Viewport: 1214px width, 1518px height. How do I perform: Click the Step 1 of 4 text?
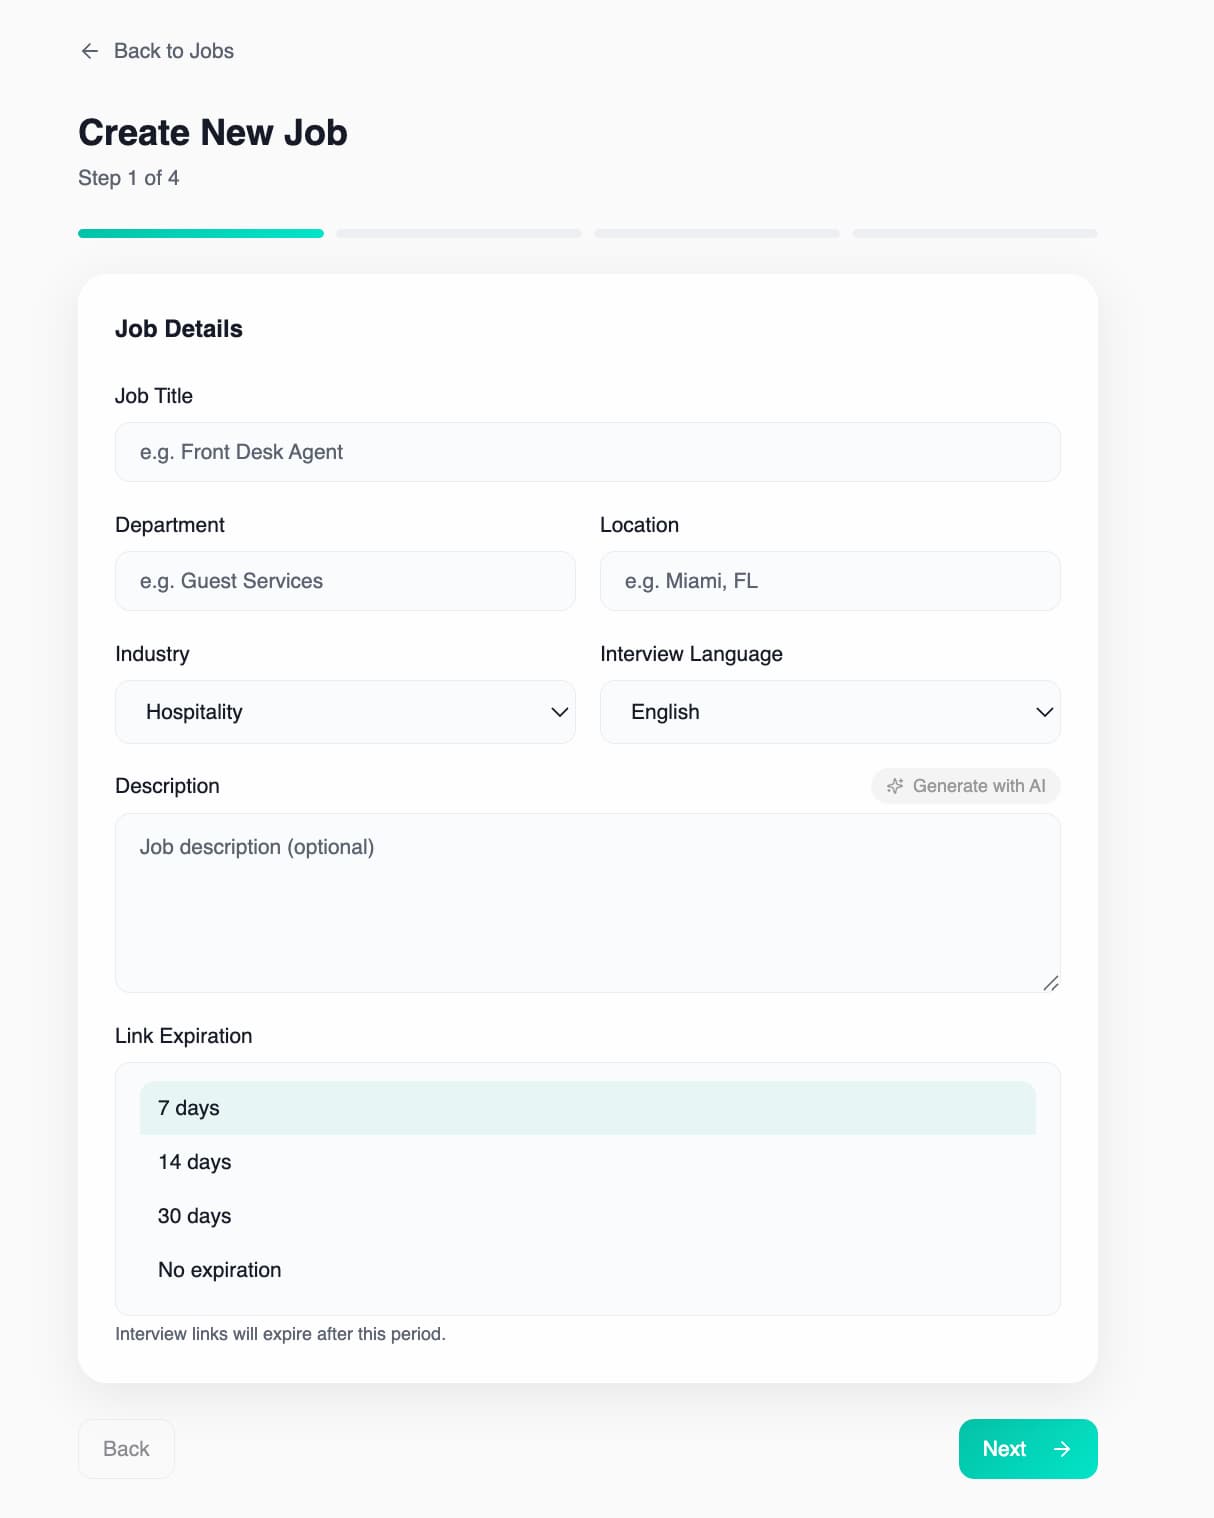pos(129,178)
